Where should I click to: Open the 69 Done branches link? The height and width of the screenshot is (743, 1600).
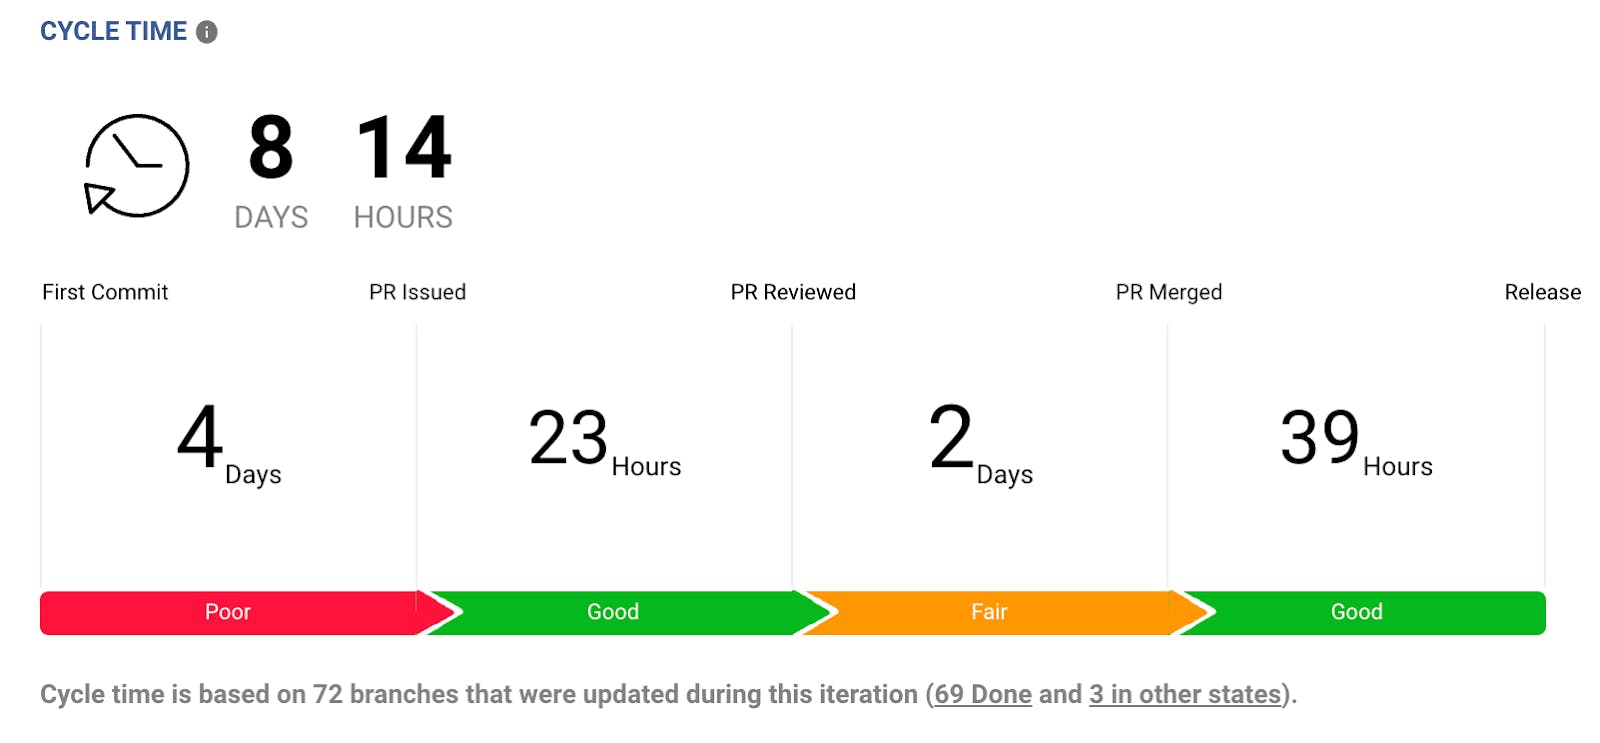pyautogui.click(x=982, y=694)
